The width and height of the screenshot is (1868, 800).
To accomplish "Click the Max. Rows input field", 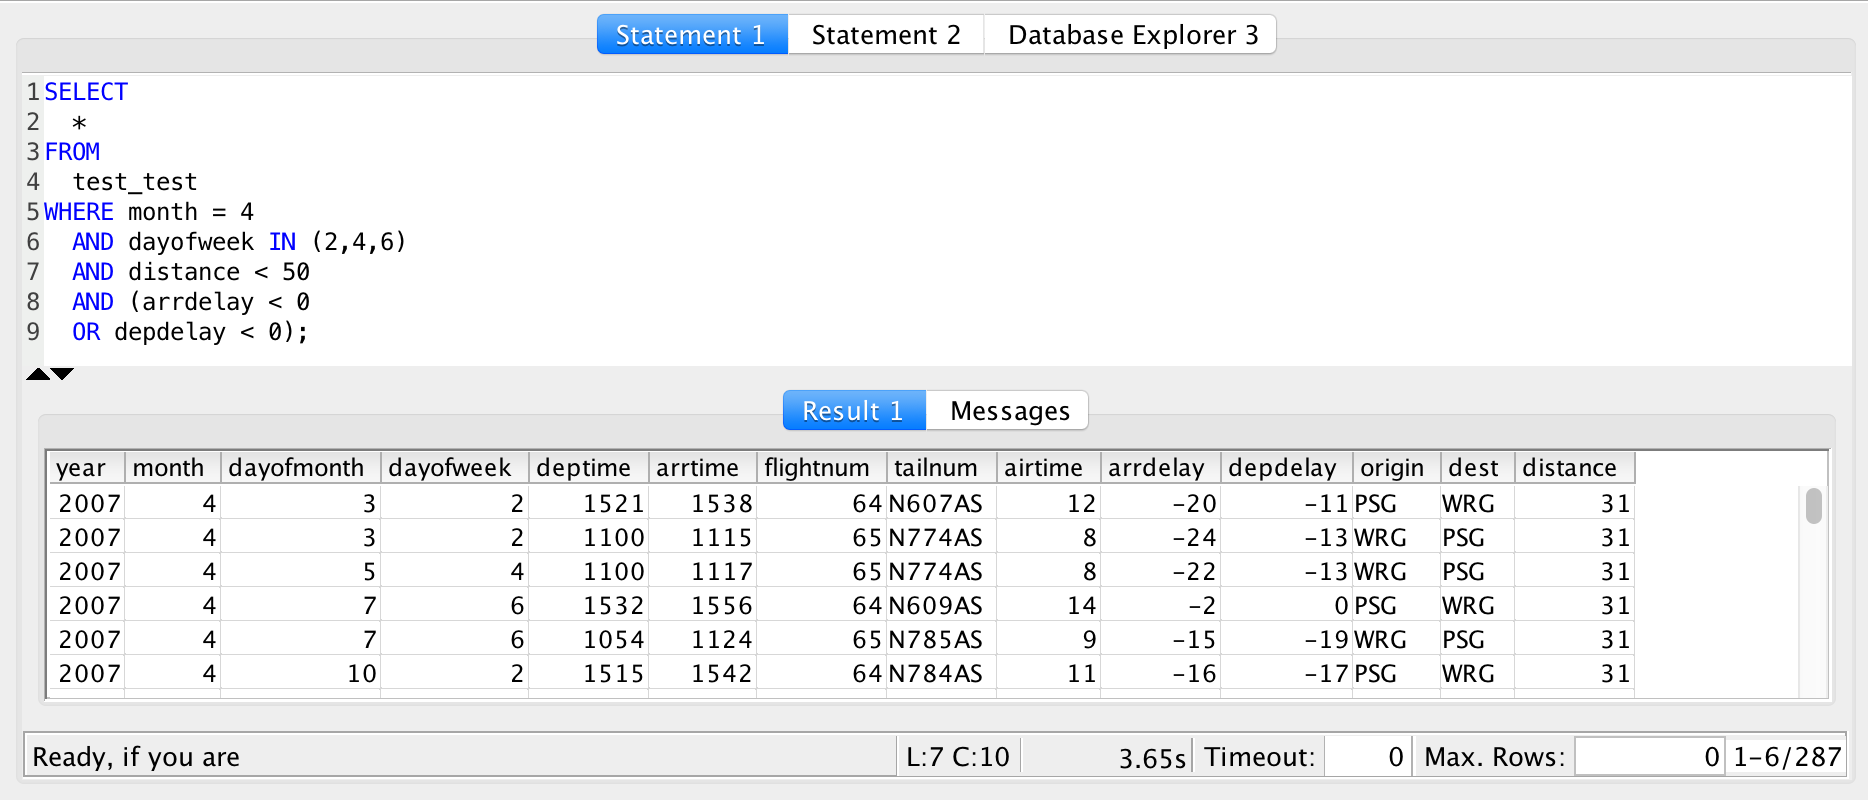I will point(1649,756).
